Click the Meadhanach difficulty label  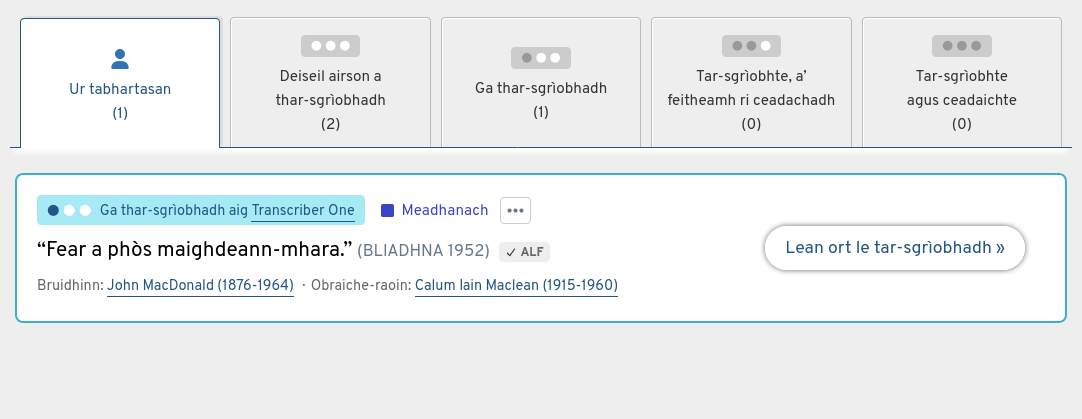click(x=445, y=210)
